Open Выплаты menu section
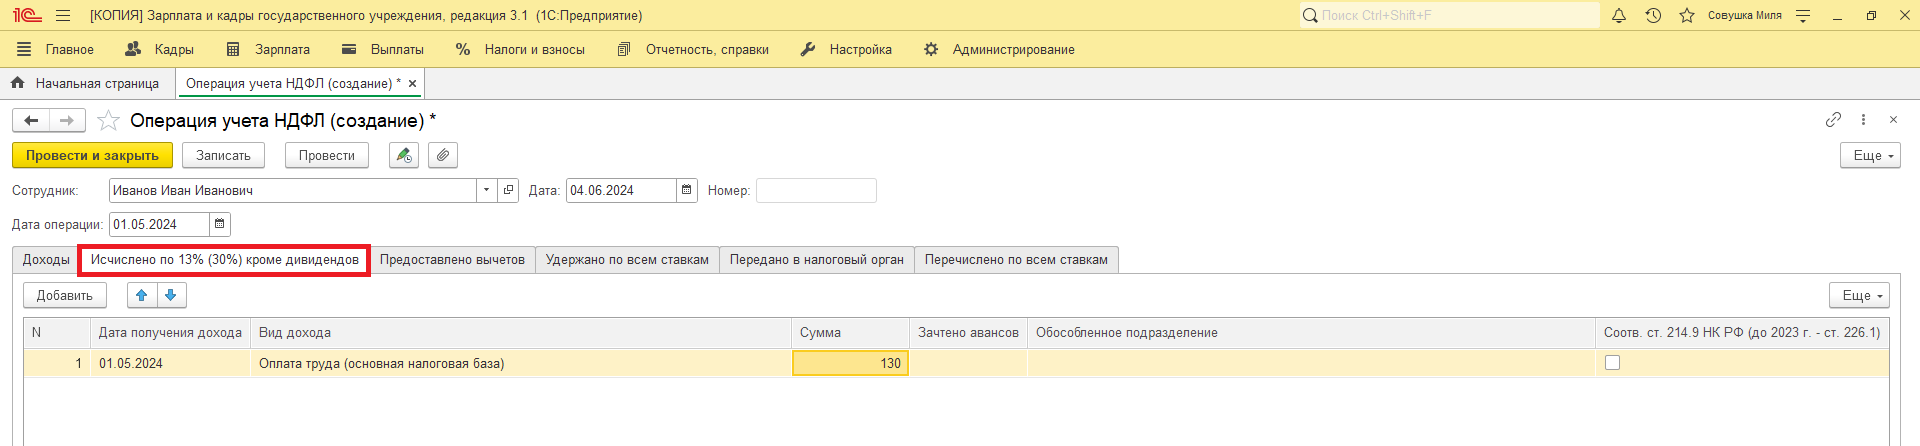Image resolution: width=1920 pixels, height=446 pixels. click(383, 49)
